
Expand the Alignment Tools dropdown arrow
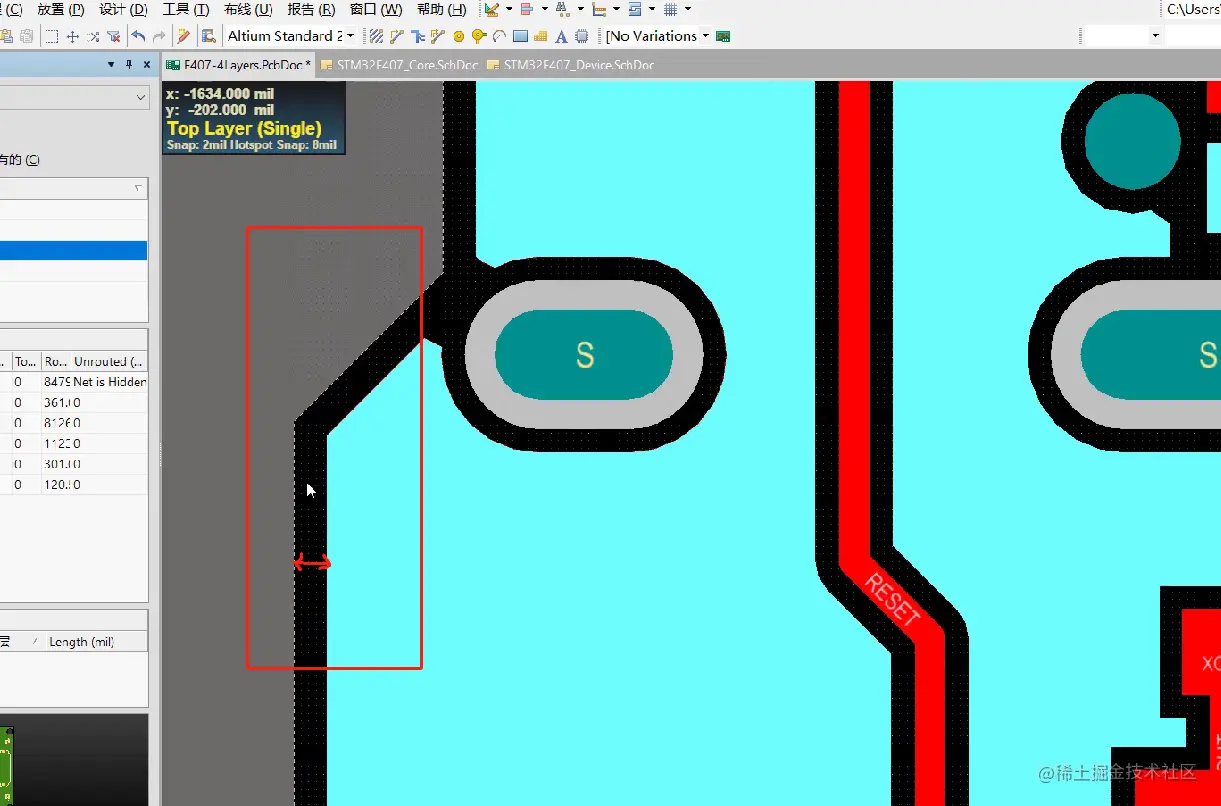[543, 9]
